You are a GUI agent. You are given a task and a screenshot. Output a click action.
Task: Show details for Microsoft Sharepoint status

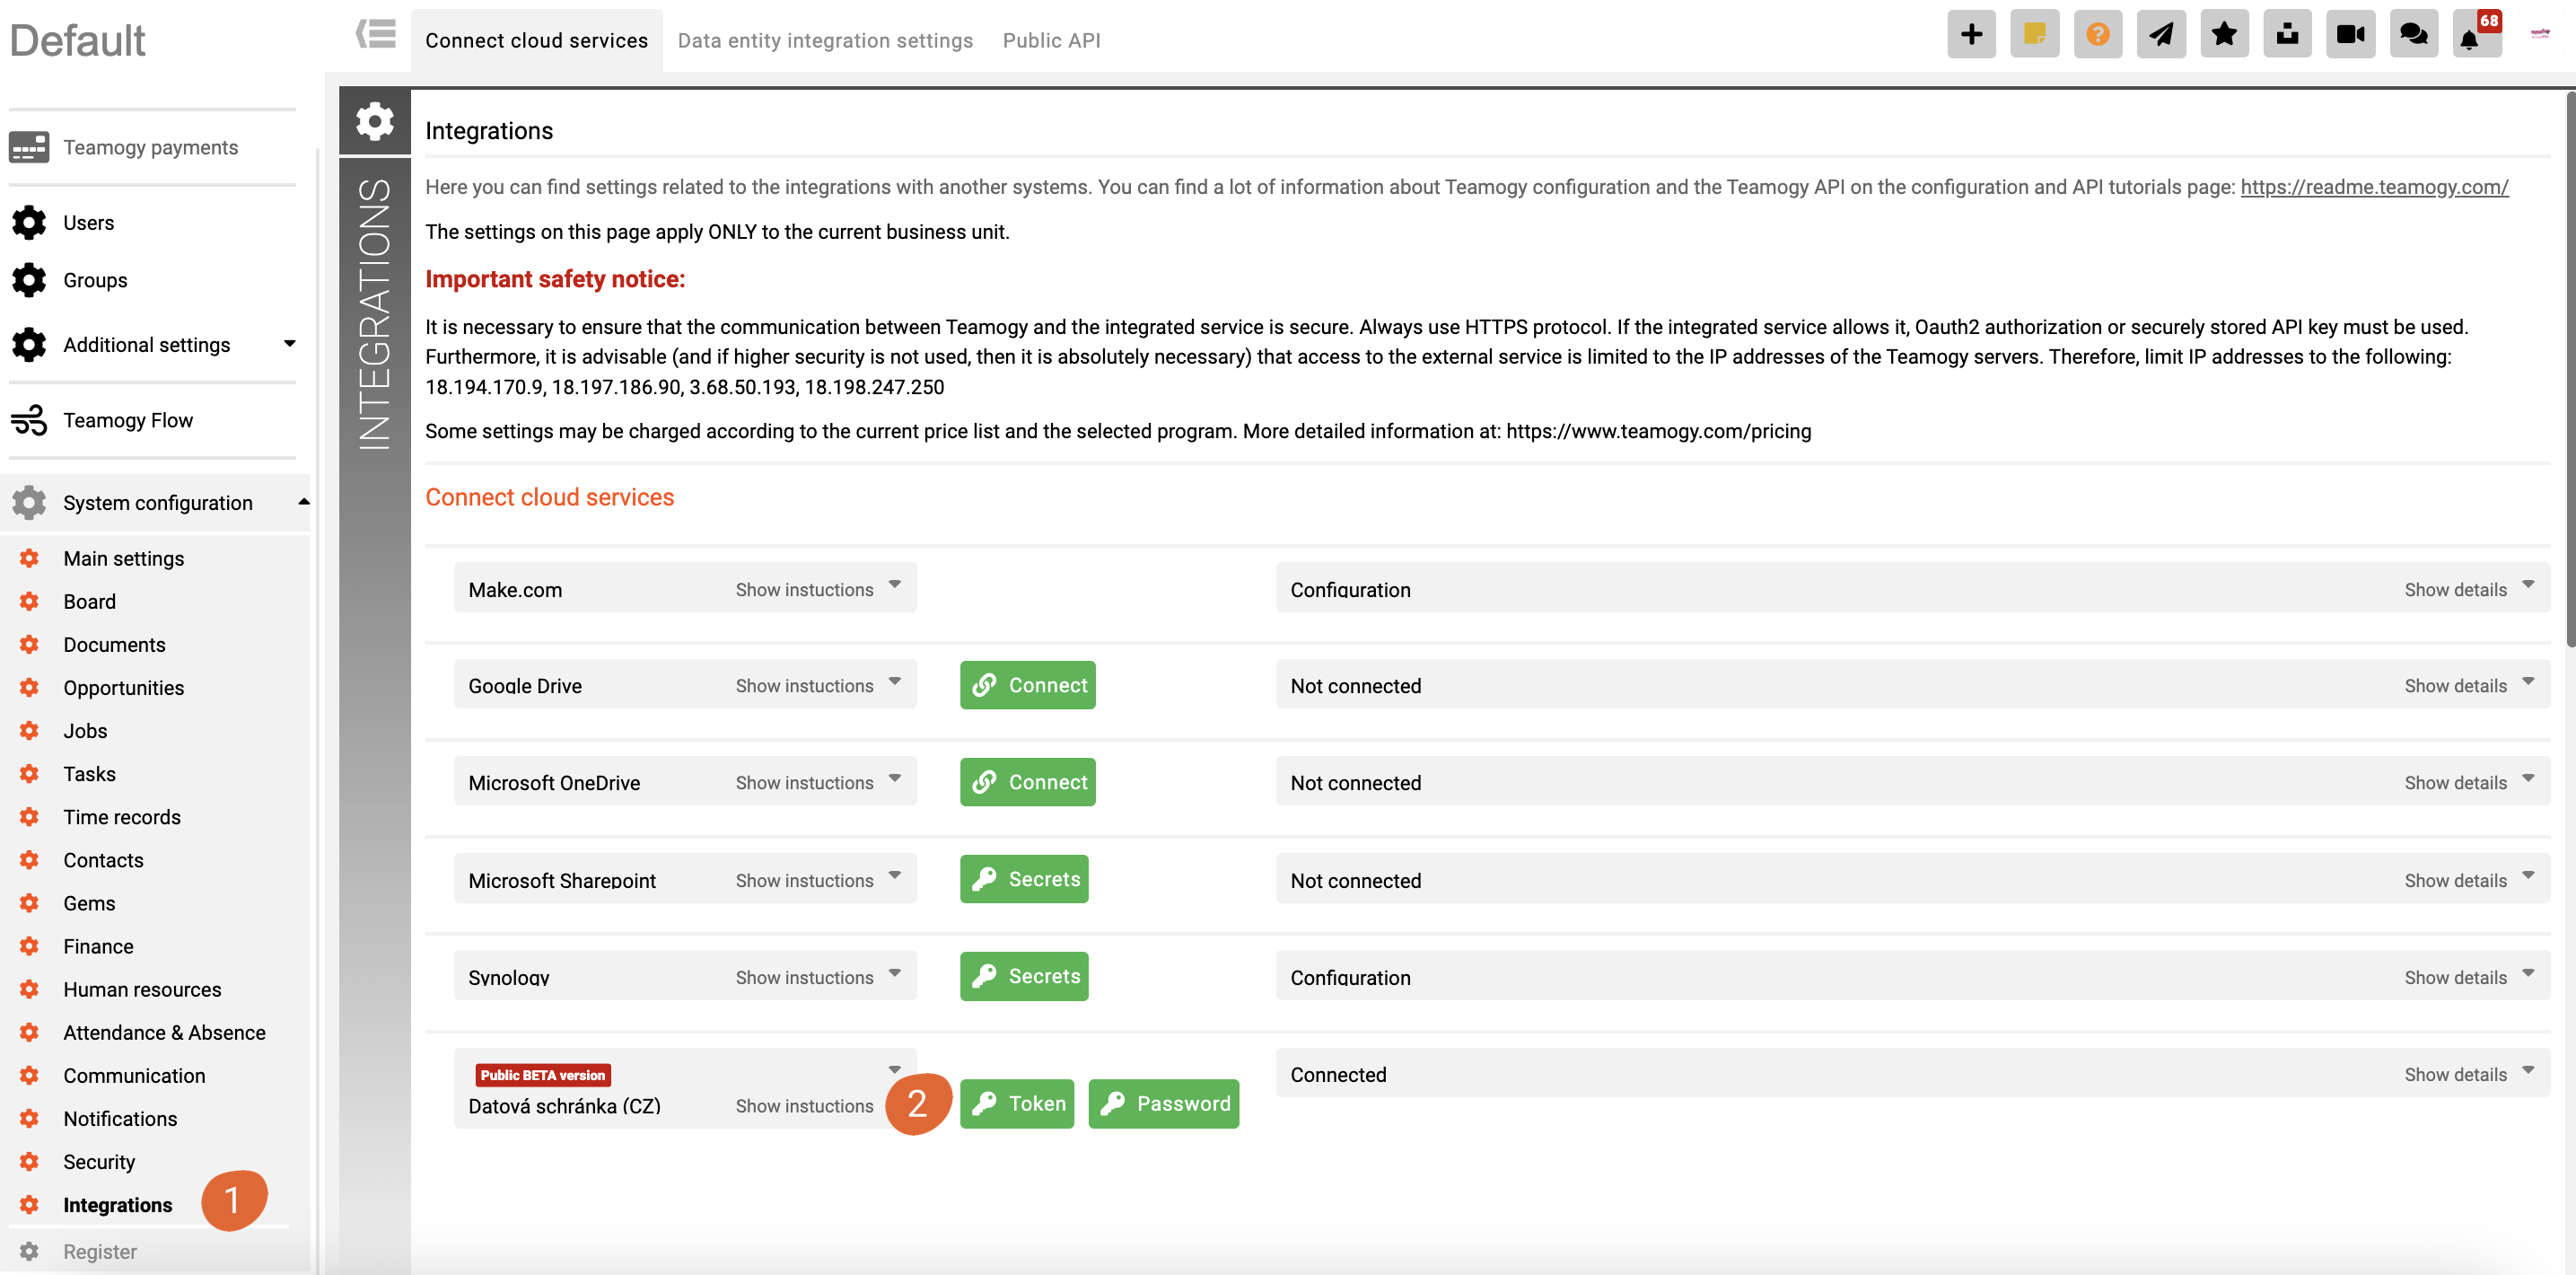[x=2469, y=880]
